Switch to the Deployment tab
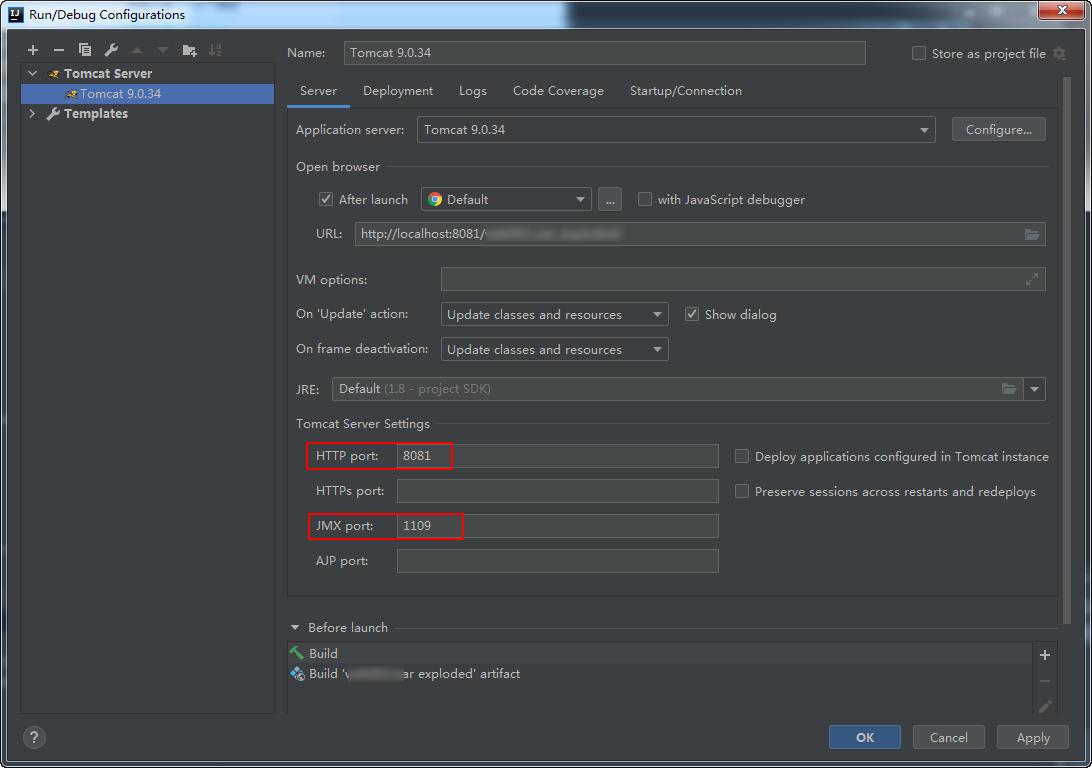Viewport: 1092px width, 768px height. pos(398,91)
